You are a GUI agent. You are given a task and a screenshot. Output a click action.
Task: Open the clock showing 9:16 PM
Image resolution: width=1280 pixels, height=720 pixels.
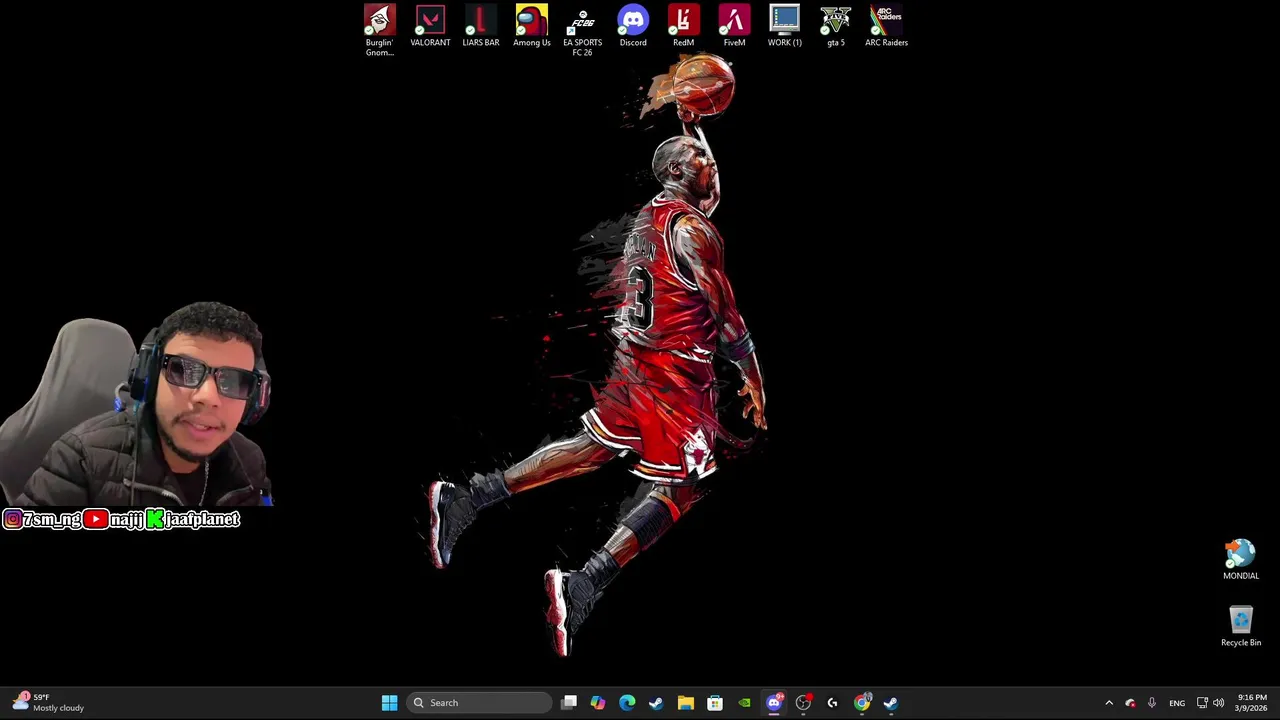1252,703
